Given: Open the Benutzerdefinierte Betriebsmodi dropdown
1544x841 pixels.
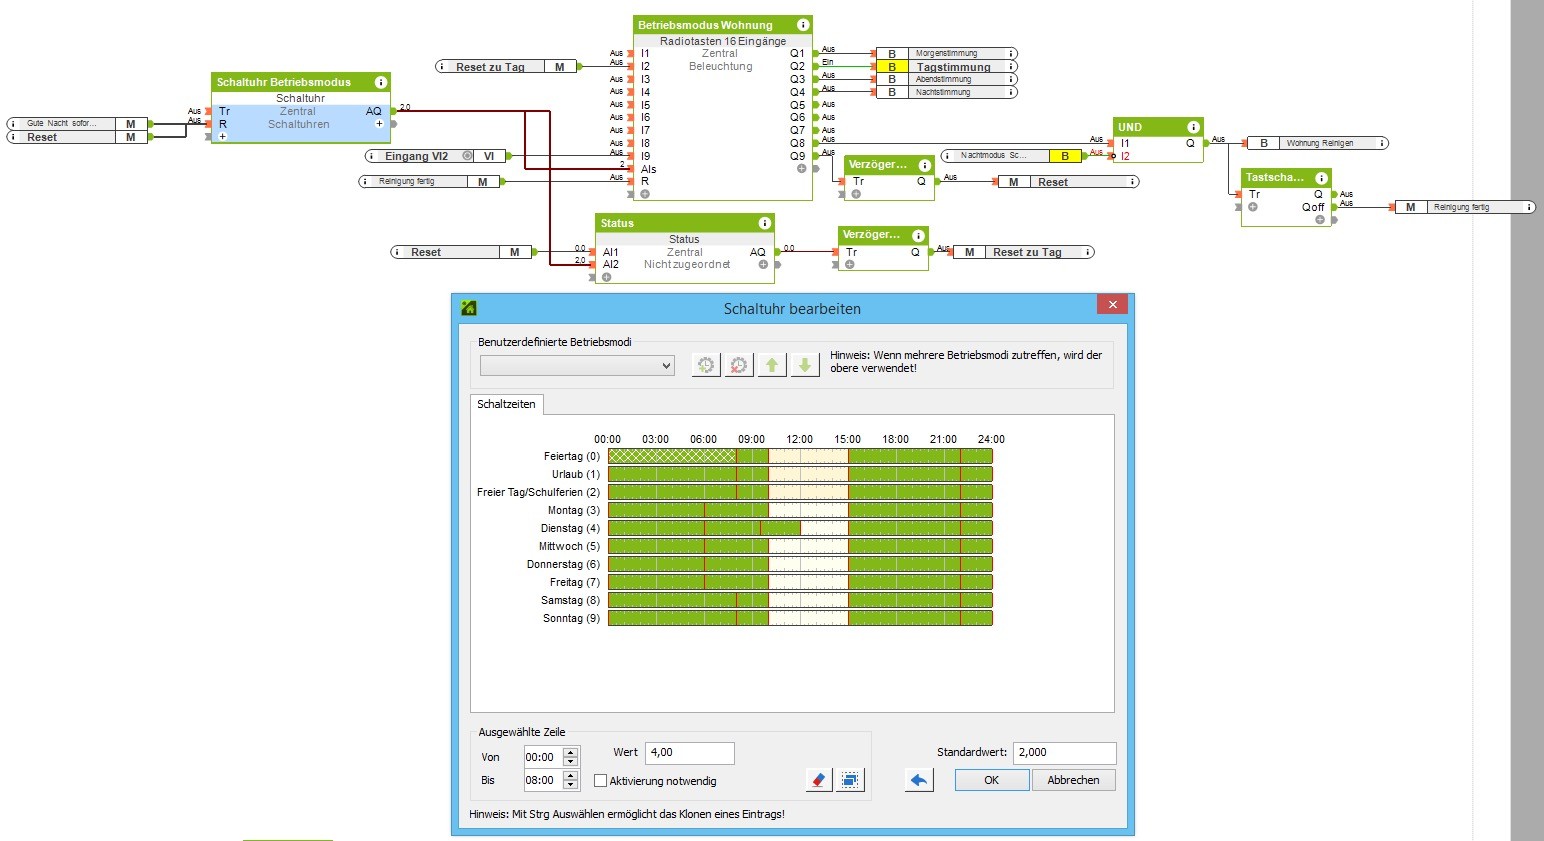Looking at the screenshot, I should pos(578,366).
